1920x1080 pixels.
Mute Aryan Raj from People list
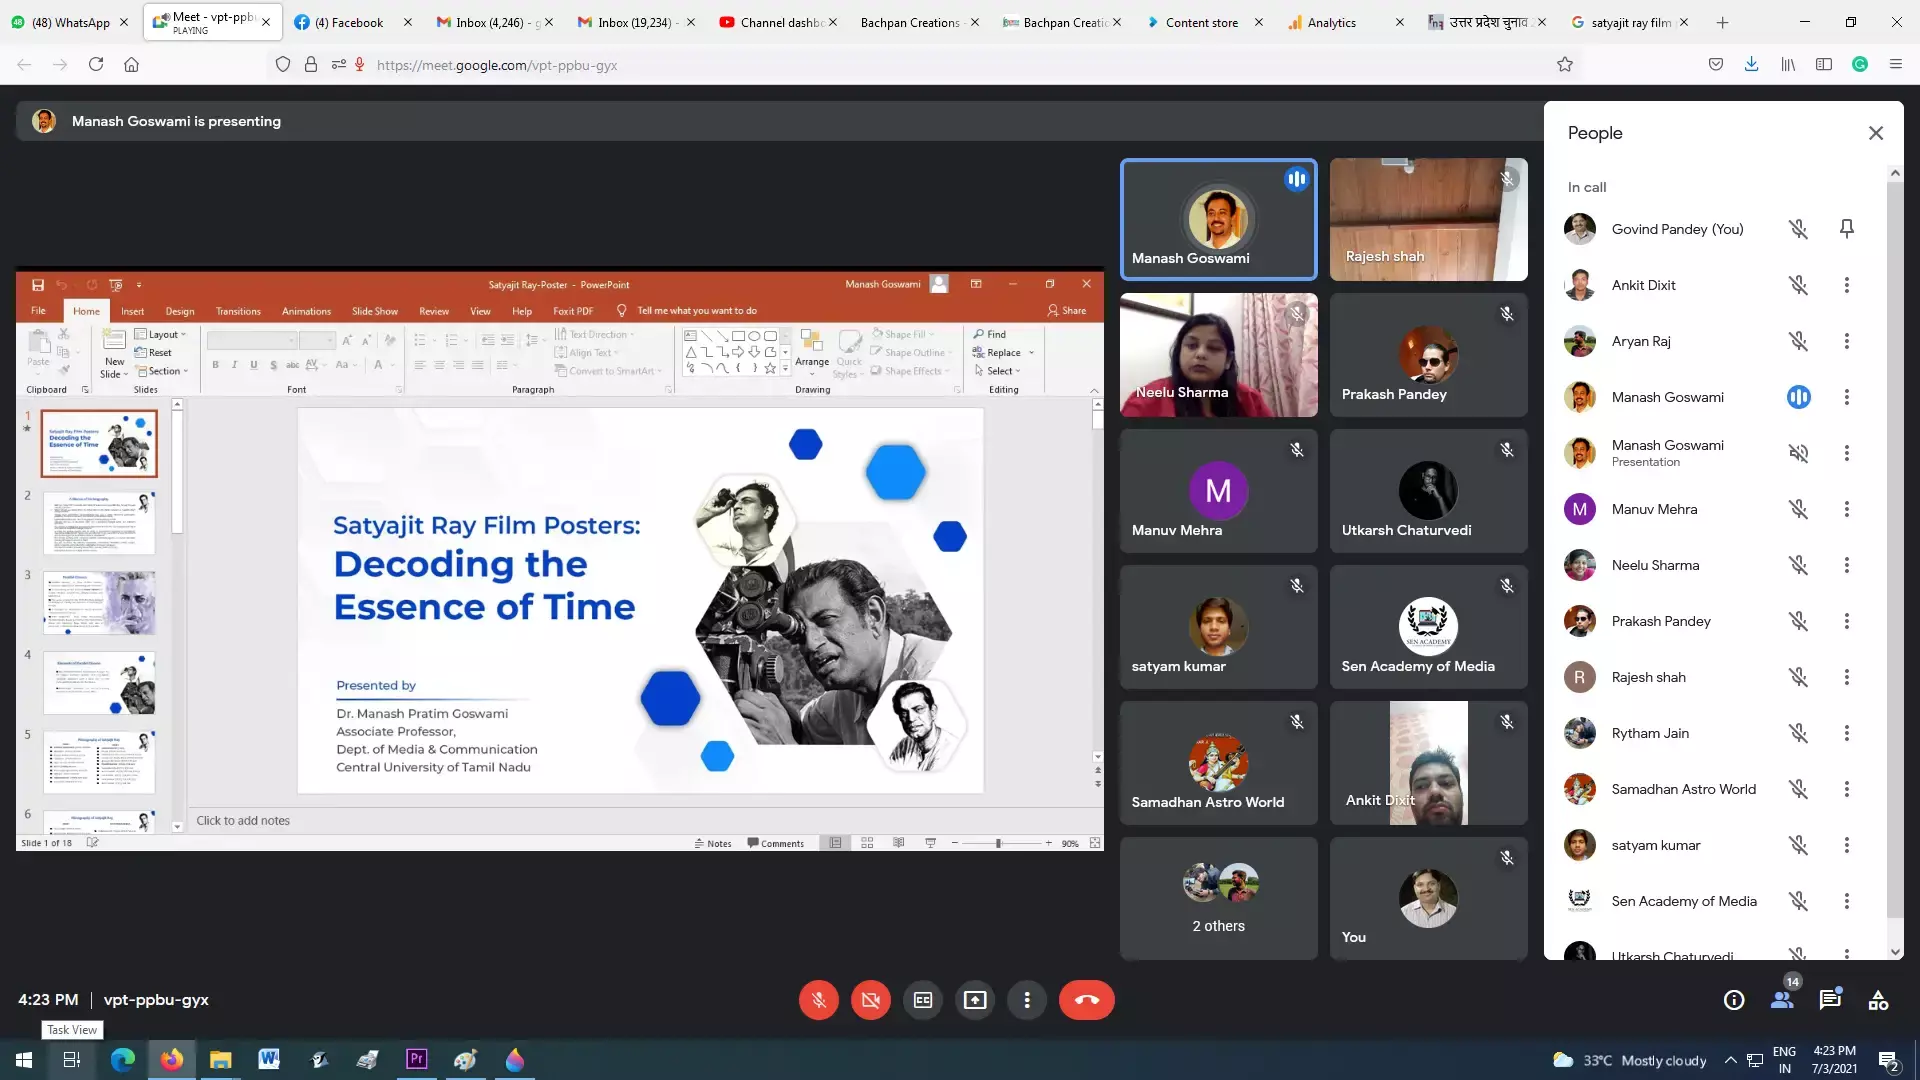tap(1798, 341)
